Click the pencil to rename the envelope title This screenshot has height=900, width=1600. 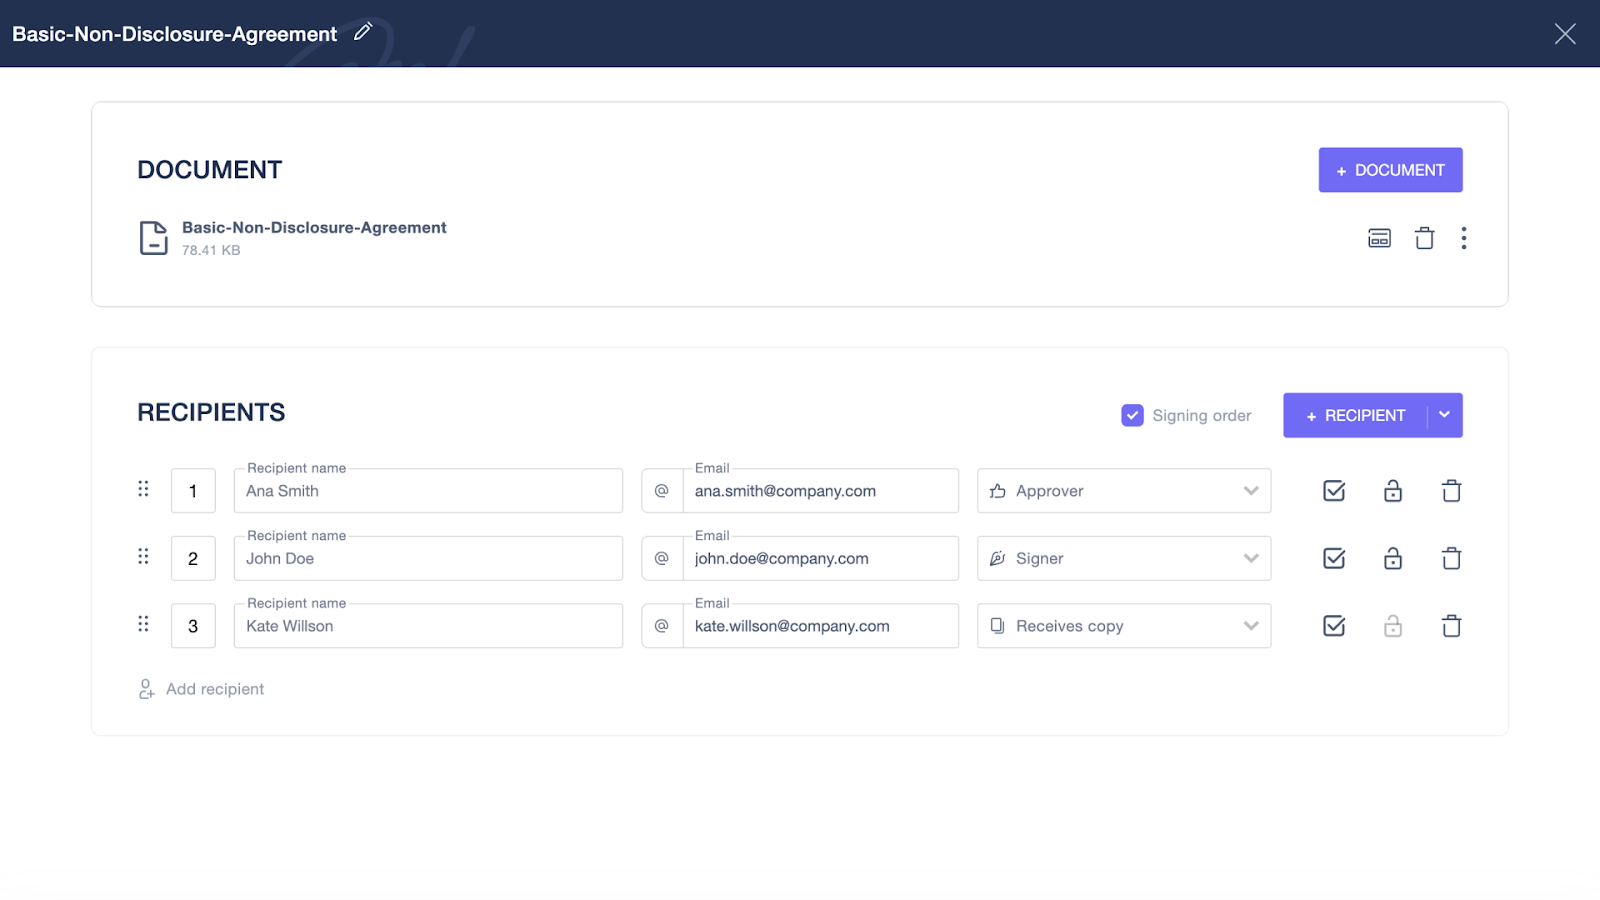[x=362, y=31]
